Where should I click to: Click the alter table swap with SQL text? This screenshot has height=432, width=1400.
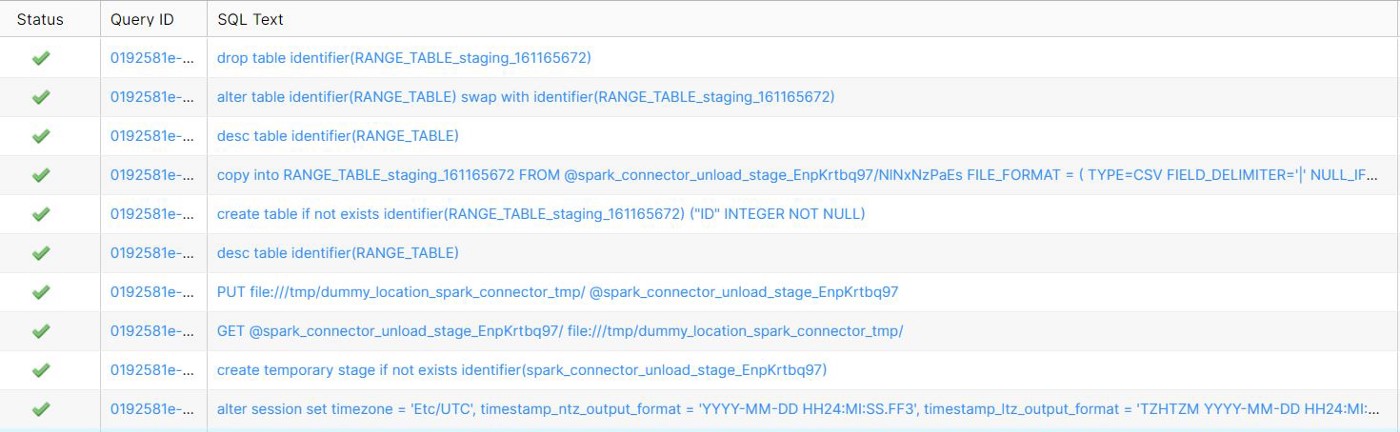tap(526, 97)
